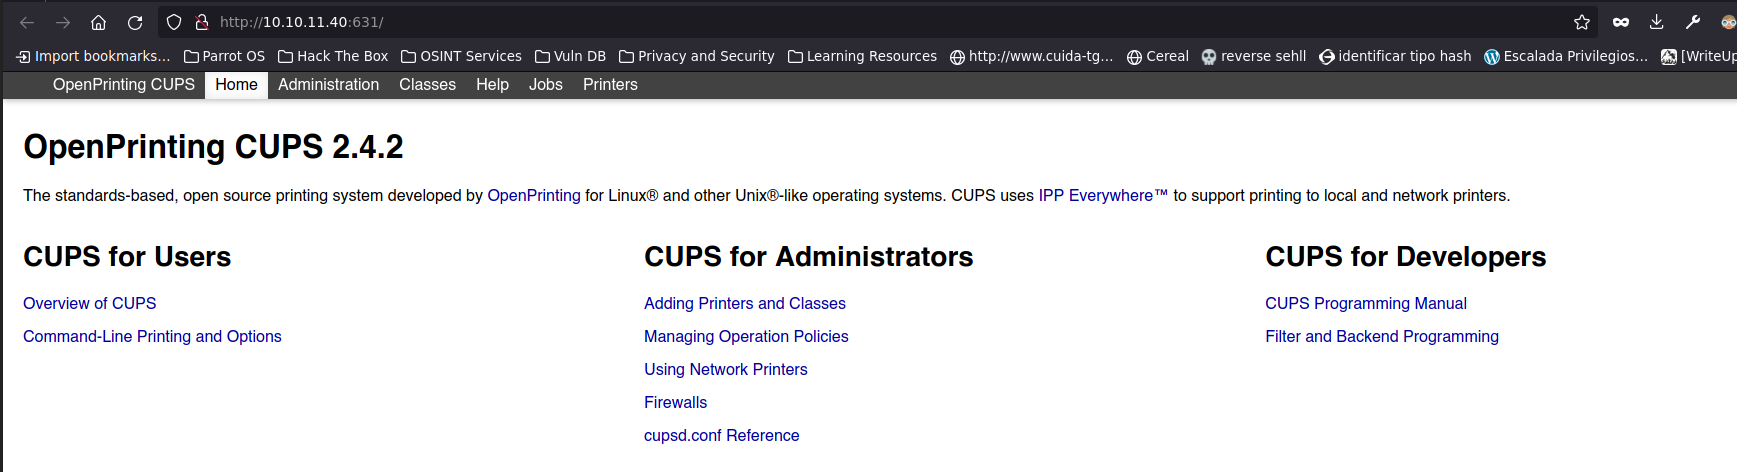
Task: Open the CUPS Programming Manual link
Action: pos(1365,303)
